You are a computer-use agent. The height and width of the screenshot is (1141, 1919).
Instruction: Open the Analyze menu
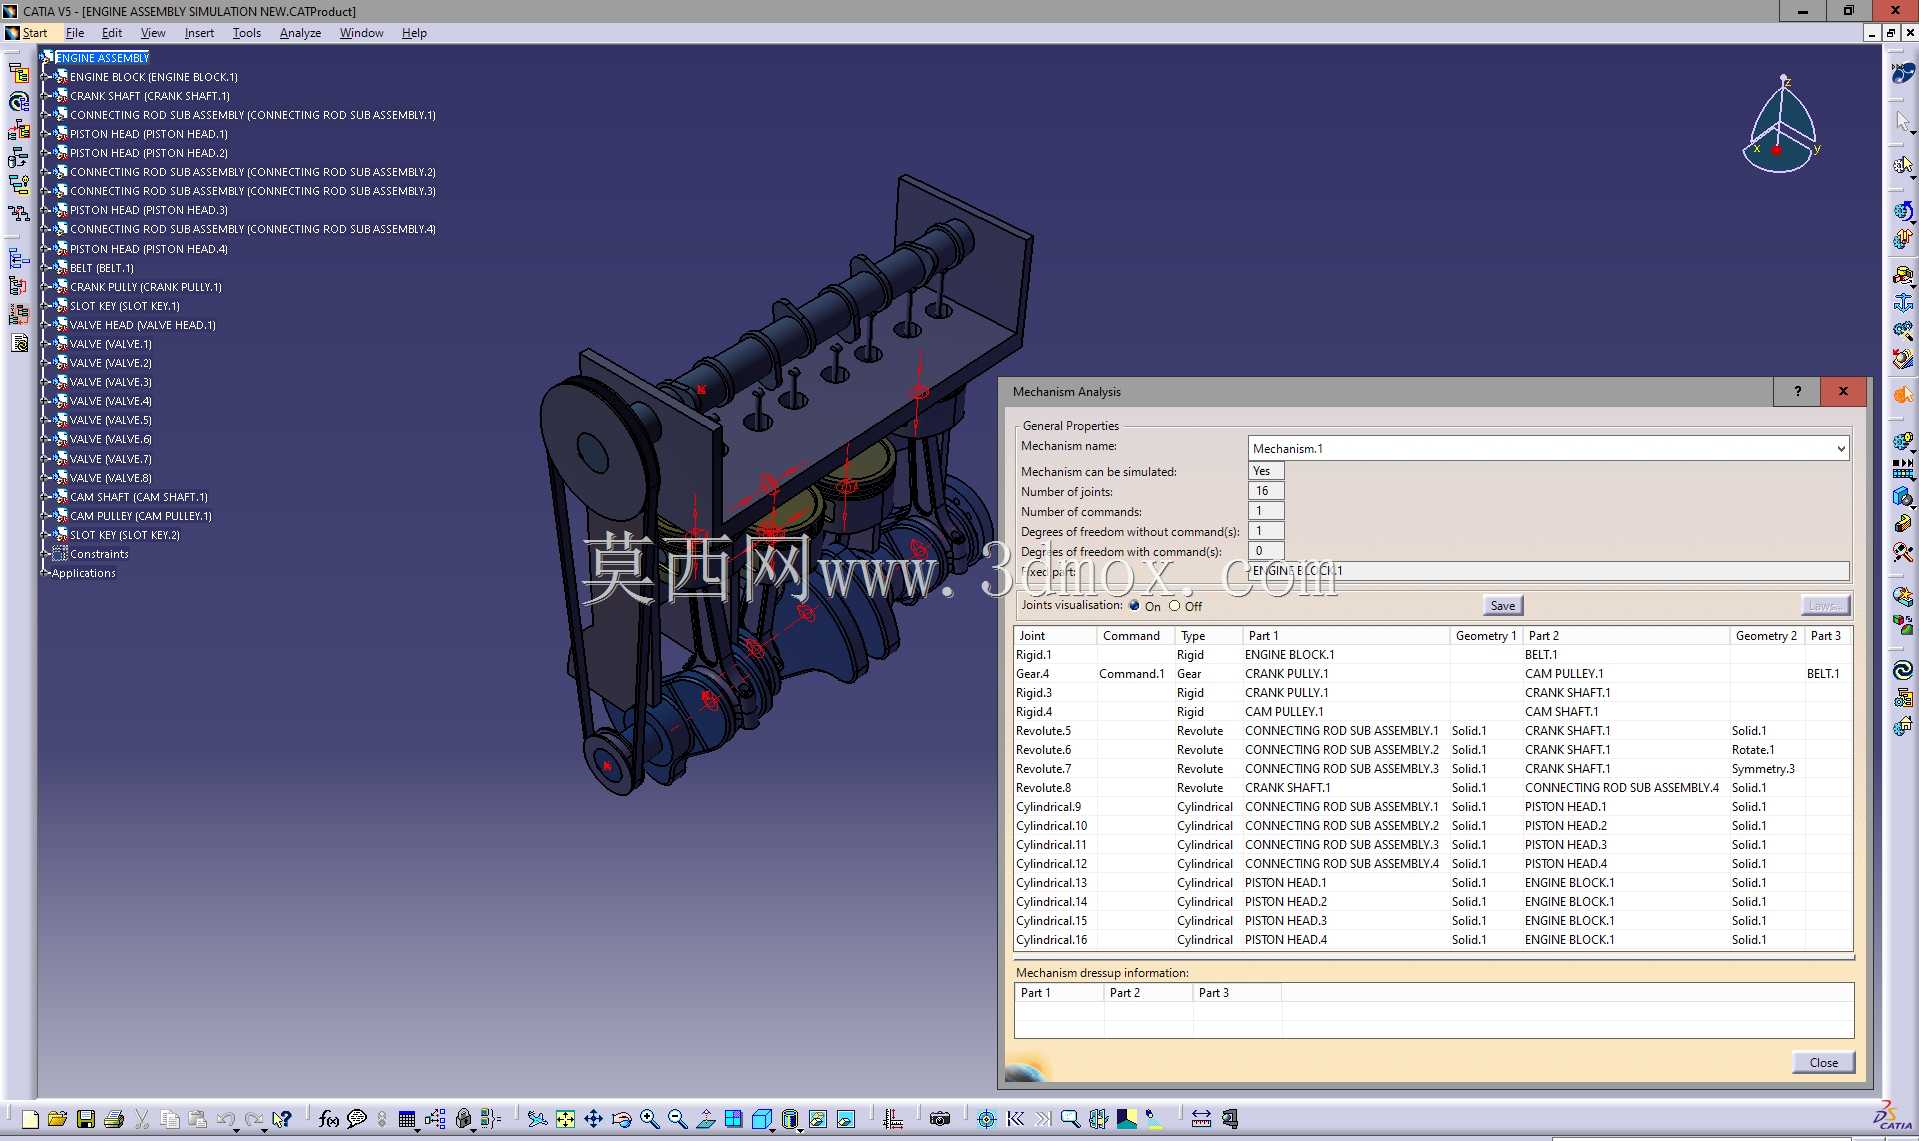coord(300,33)
